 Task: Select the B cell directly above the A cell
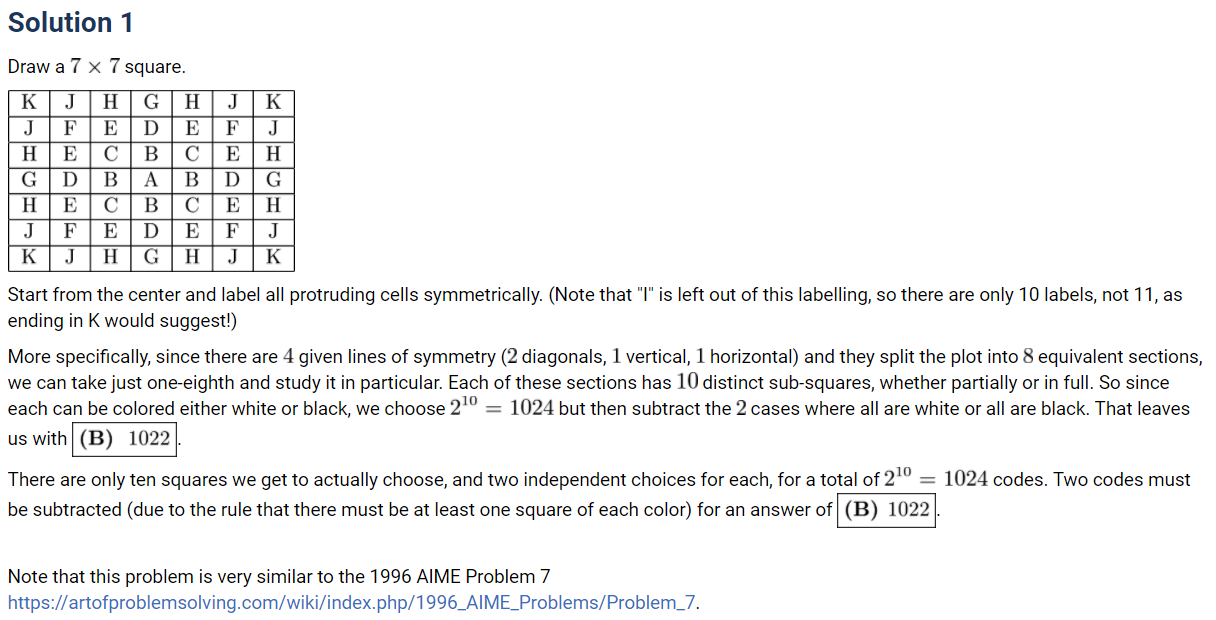(151, 154)
